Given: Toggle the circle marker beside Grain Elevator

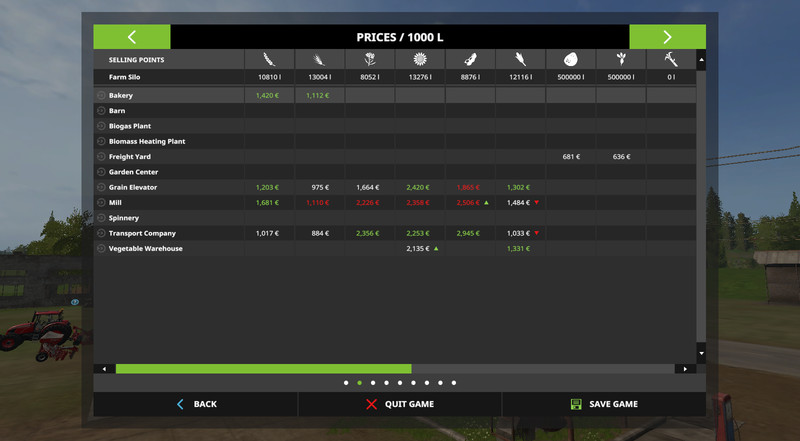Looking at the screenshot, I should [101, 187].
